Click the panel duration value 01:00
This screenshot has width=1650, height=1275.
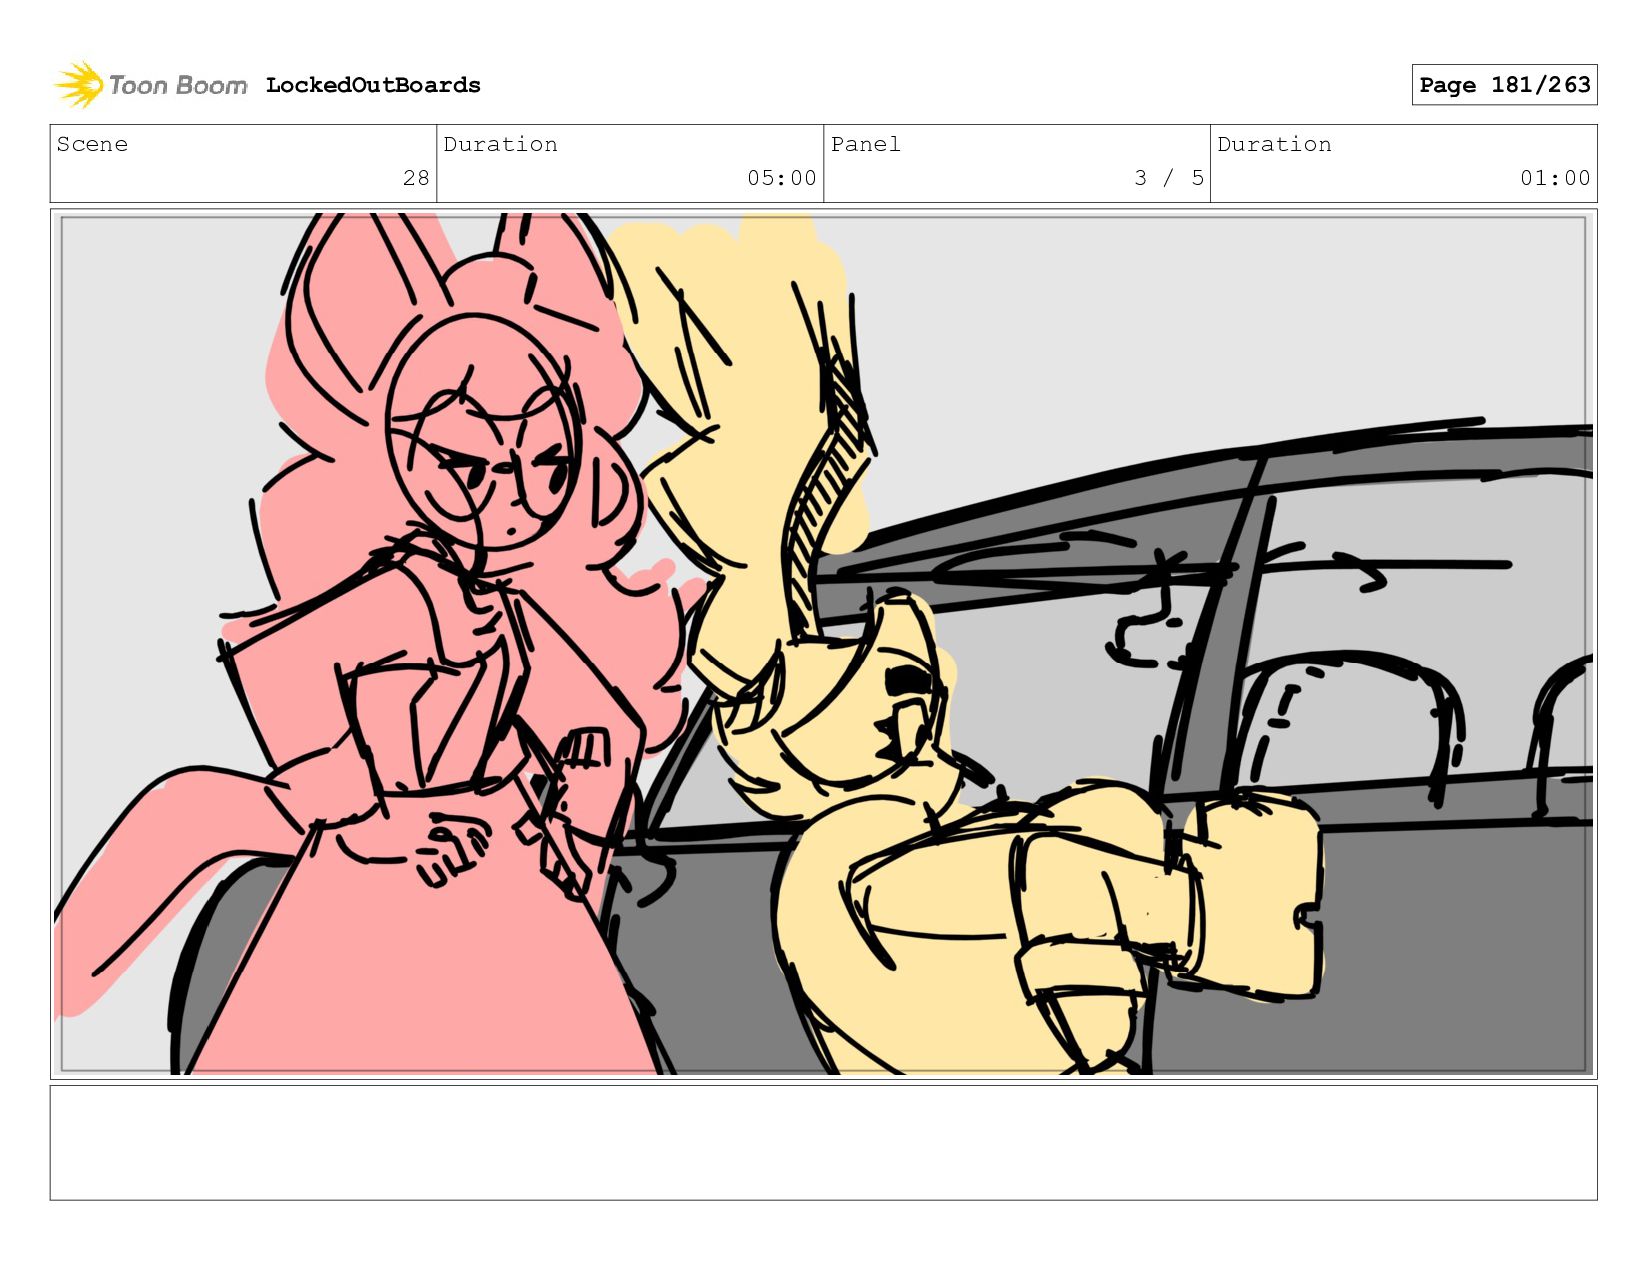(x=1555, y=178)
